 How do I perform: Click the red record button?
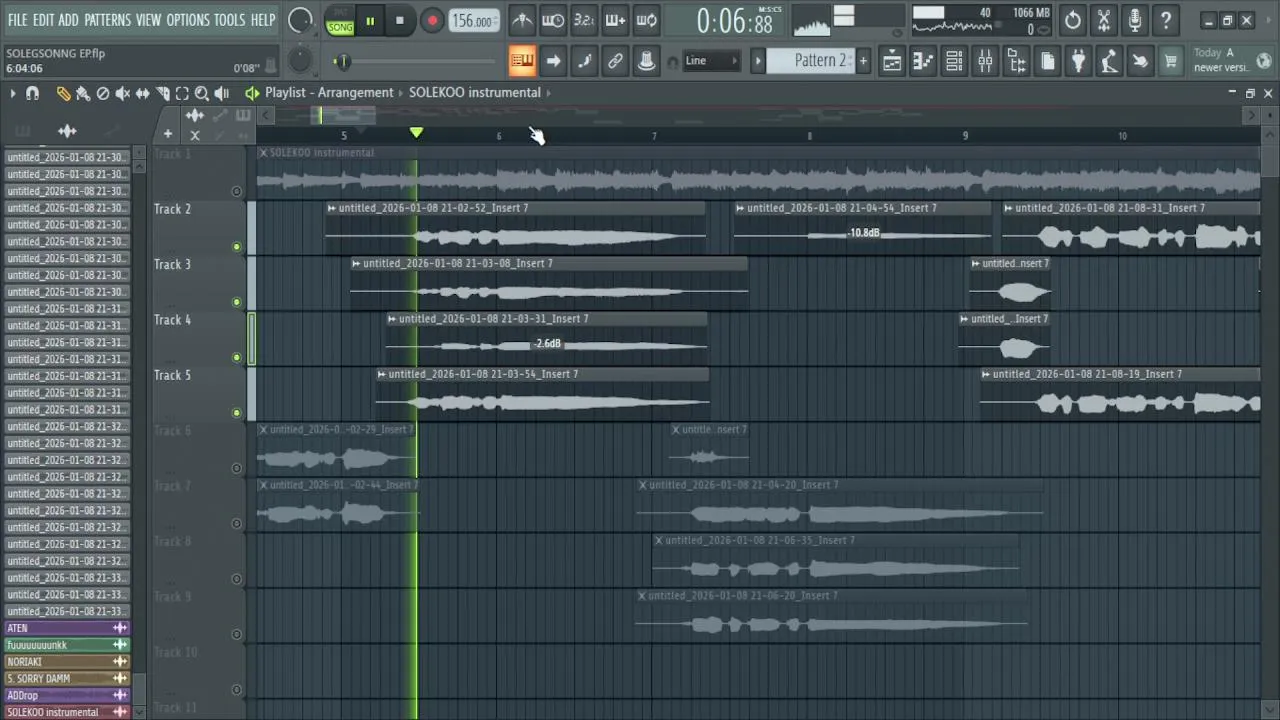(x=431, y=21)
